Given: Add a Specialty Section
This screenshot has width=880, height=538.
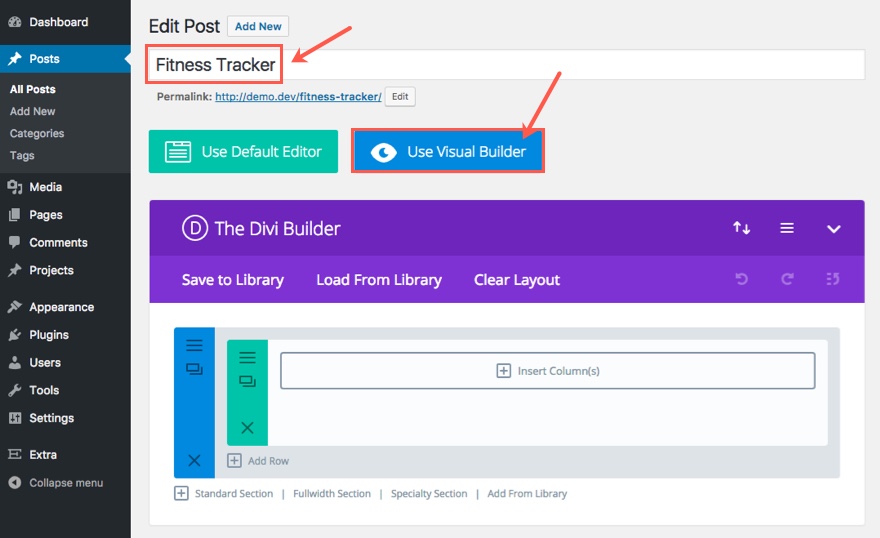Looking at the screenshot, I should click(429, 494).
